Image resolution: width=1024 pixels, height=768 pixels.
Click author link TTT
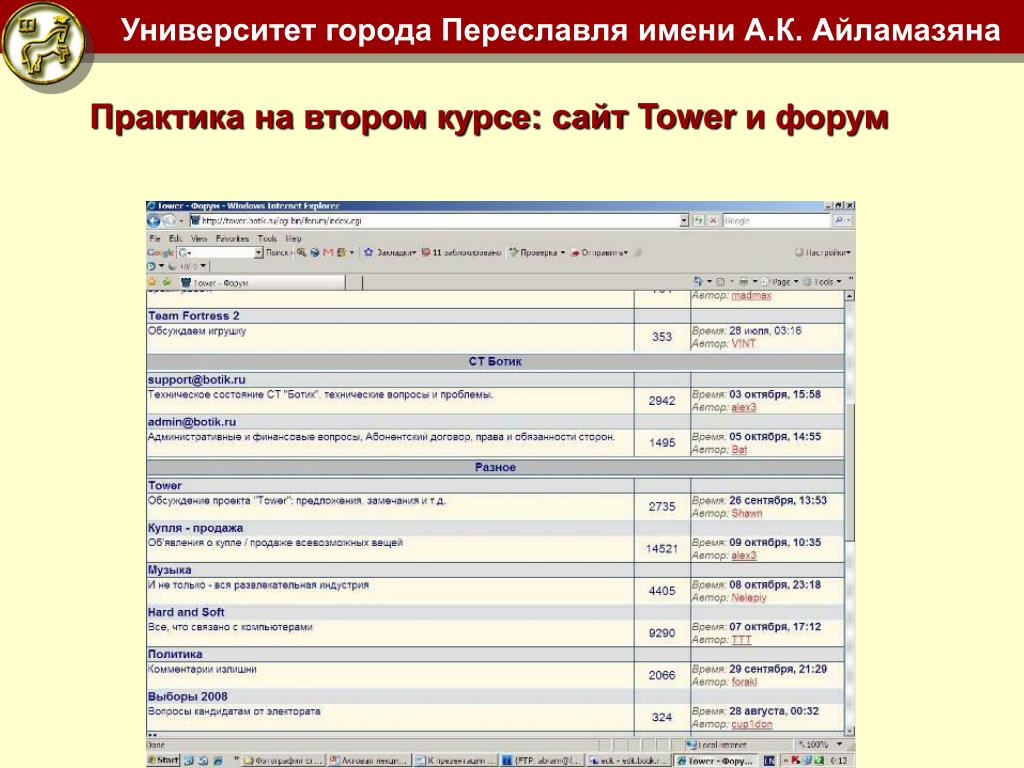tap(741, 640)
